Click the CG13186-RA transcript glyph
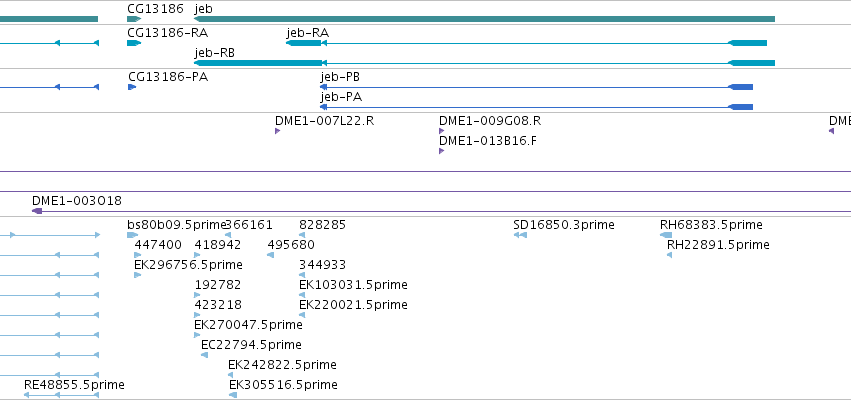The image size is (851, 400). point(134,43)
